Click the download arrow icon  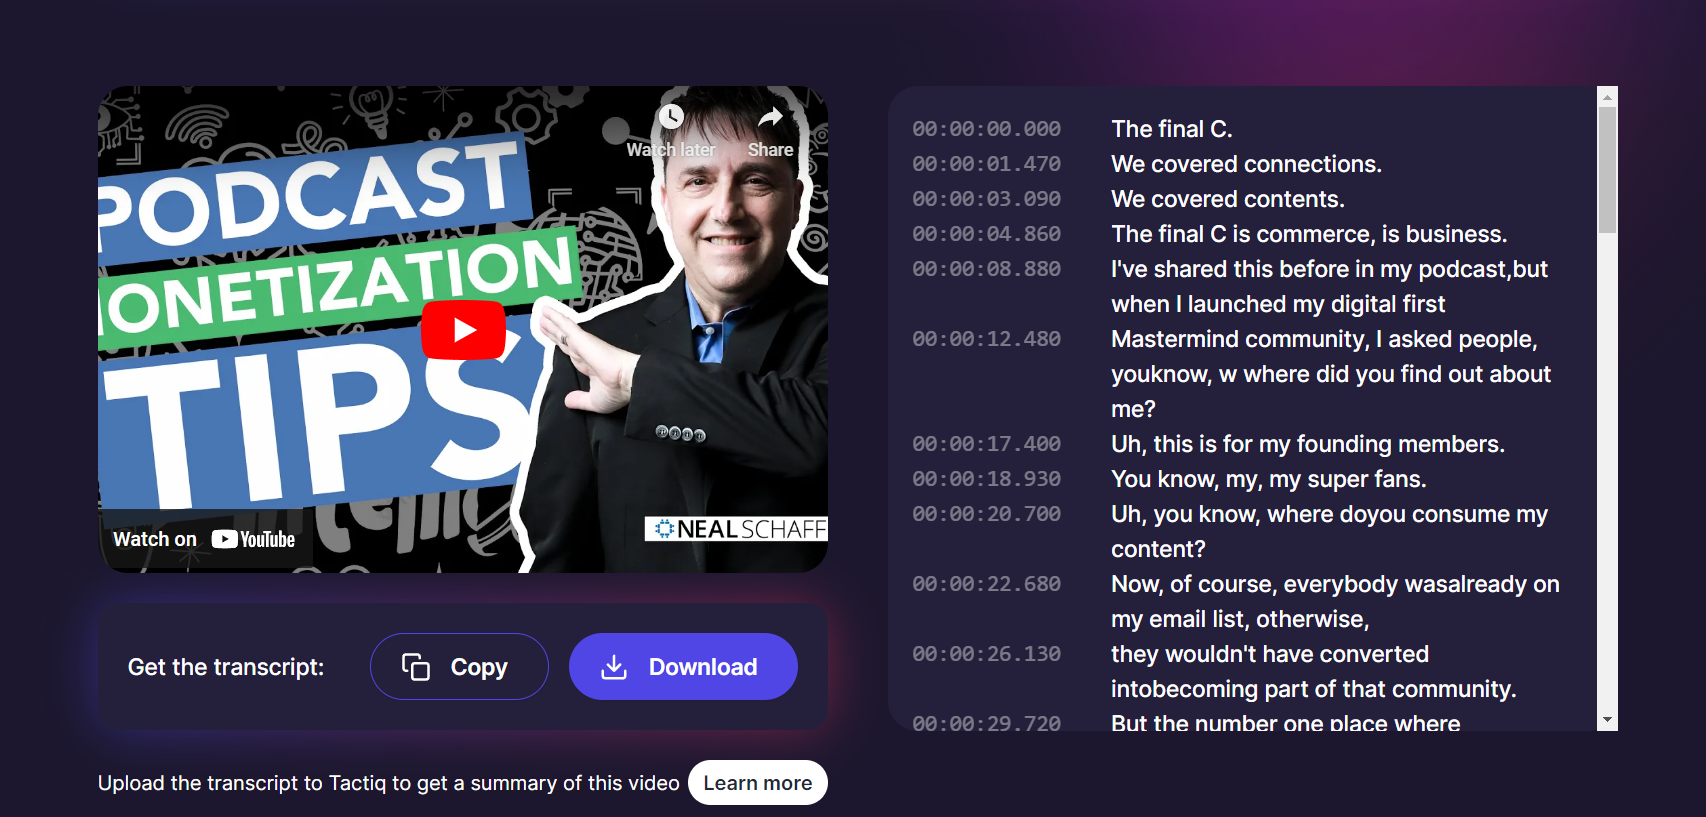(614, 667)
